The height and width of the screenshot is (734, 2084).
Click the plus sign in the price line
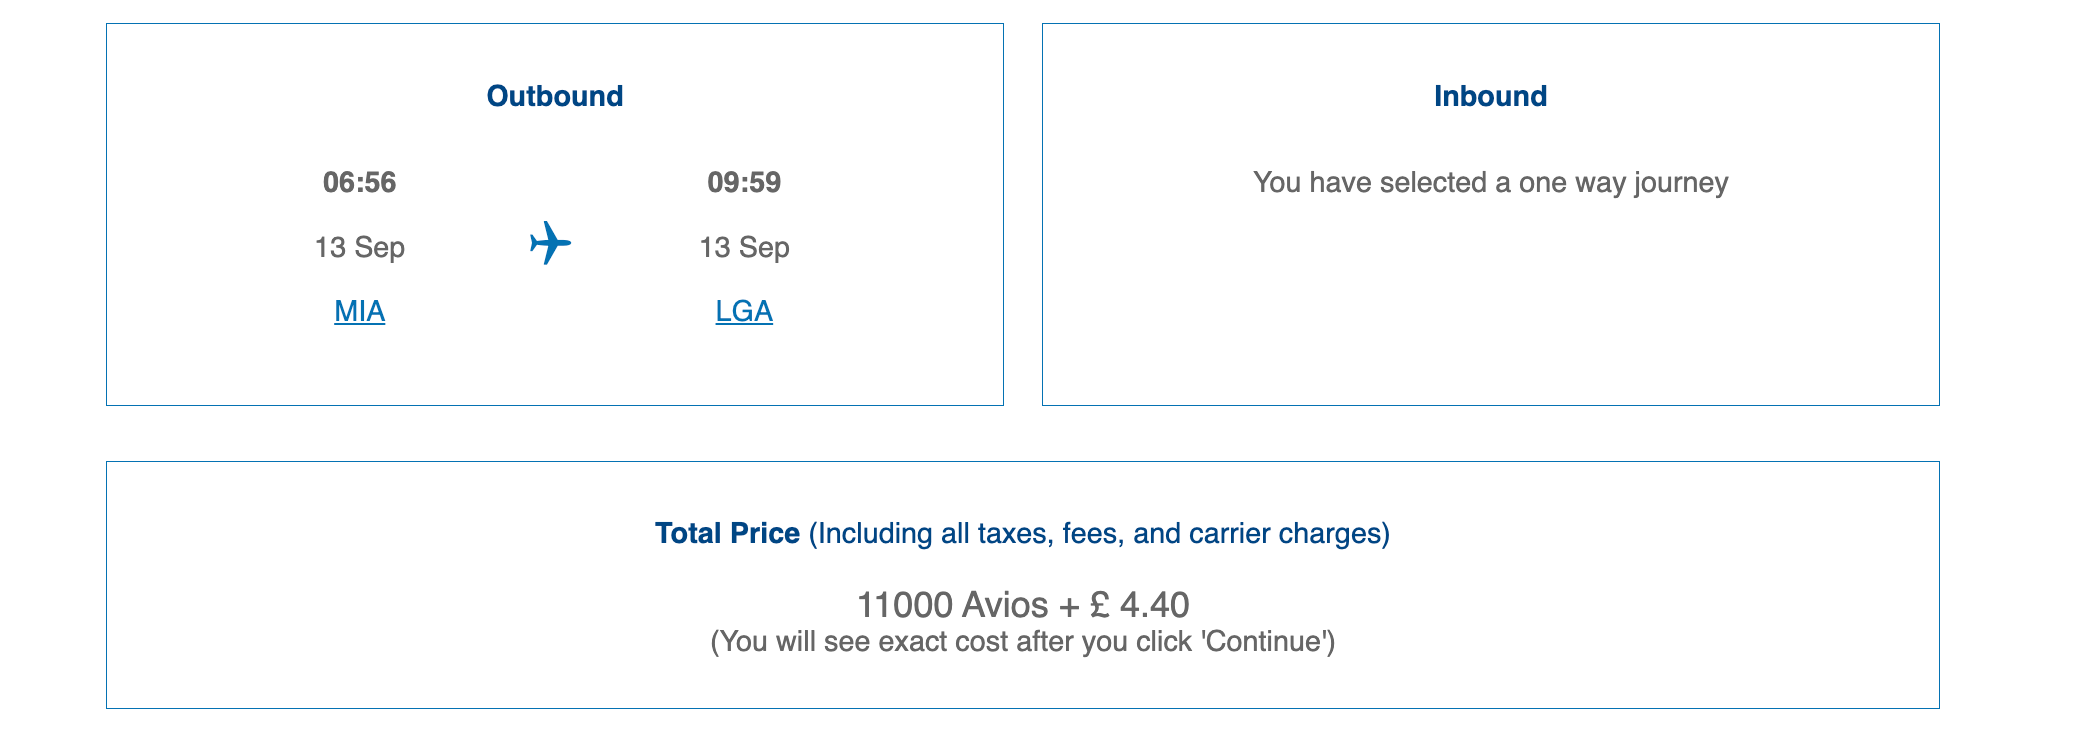(x=1069, y=605)
